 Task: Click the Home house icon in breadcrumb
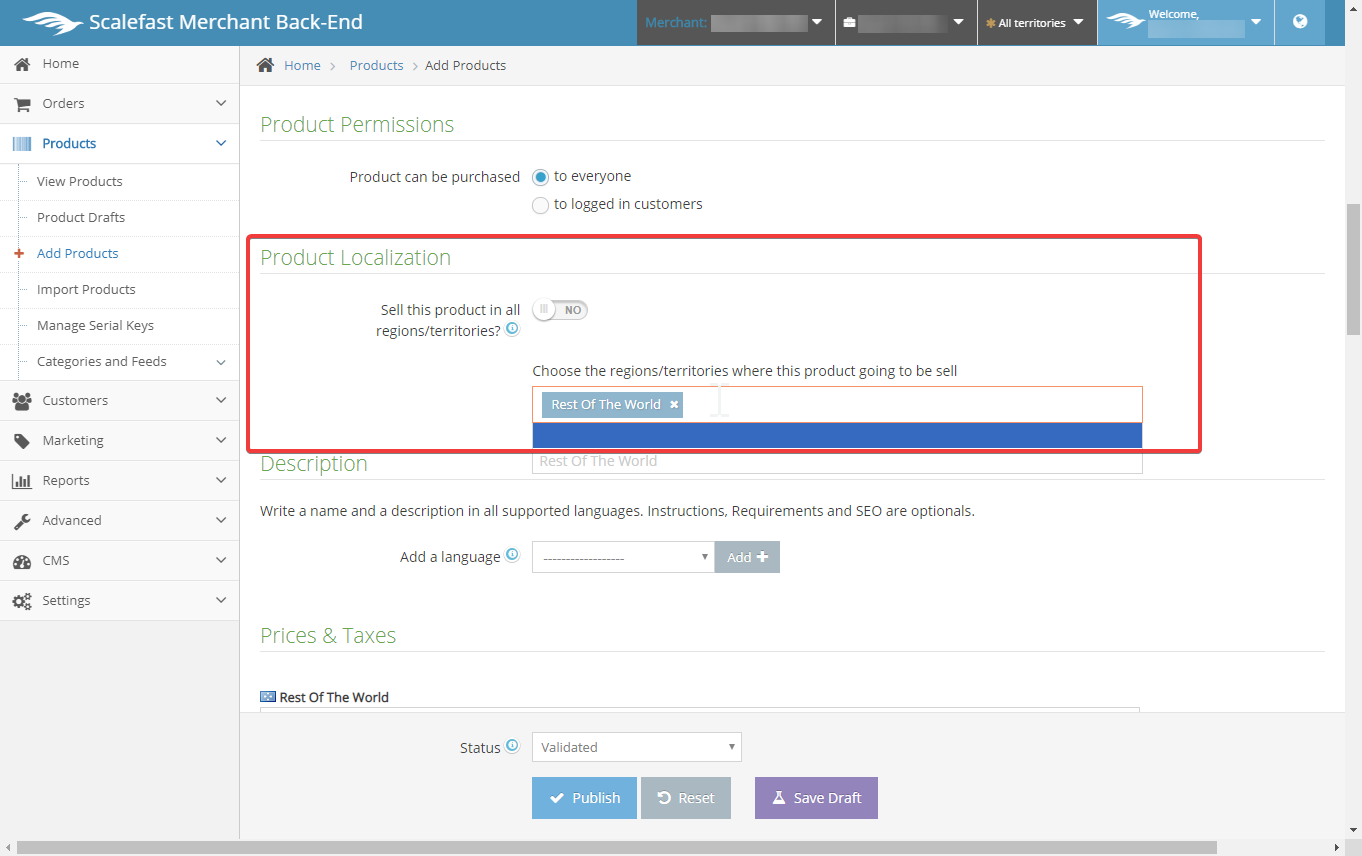click(265, 65)
